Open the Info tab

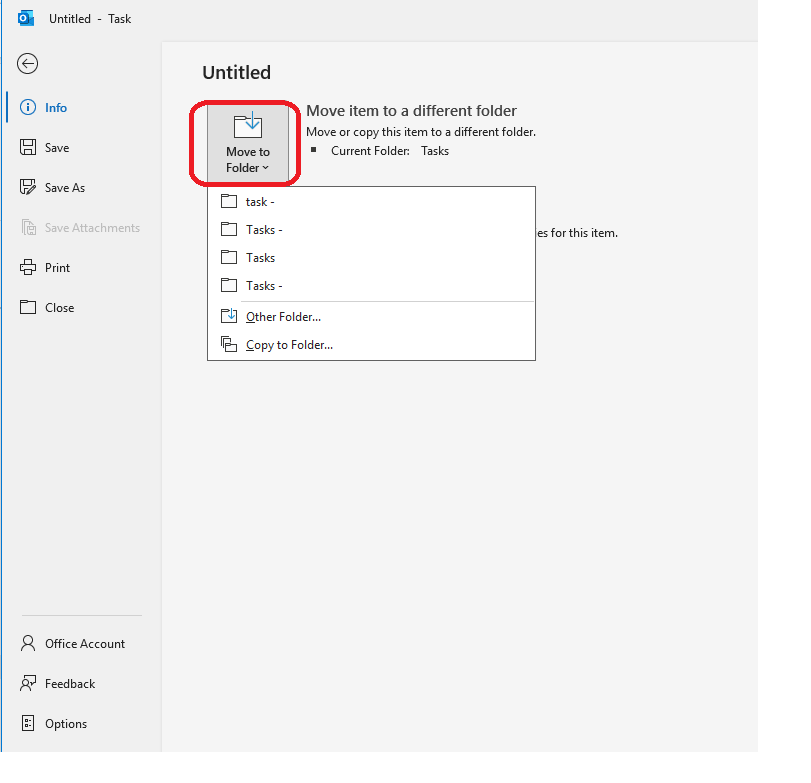[83, 108]
